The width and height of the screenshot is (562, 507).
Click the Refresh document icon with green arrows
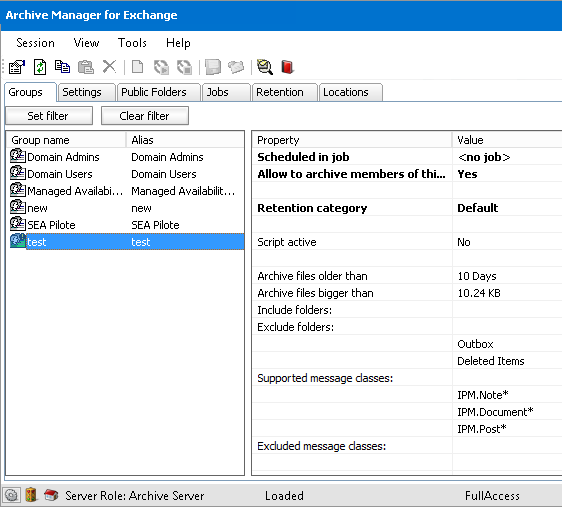tap(40, 67)
